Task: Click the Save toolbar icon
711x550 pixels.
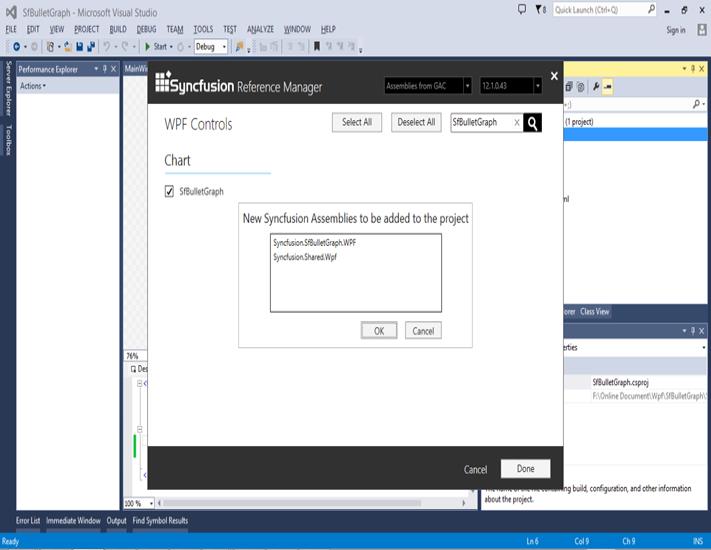Action: click(79, 46)
